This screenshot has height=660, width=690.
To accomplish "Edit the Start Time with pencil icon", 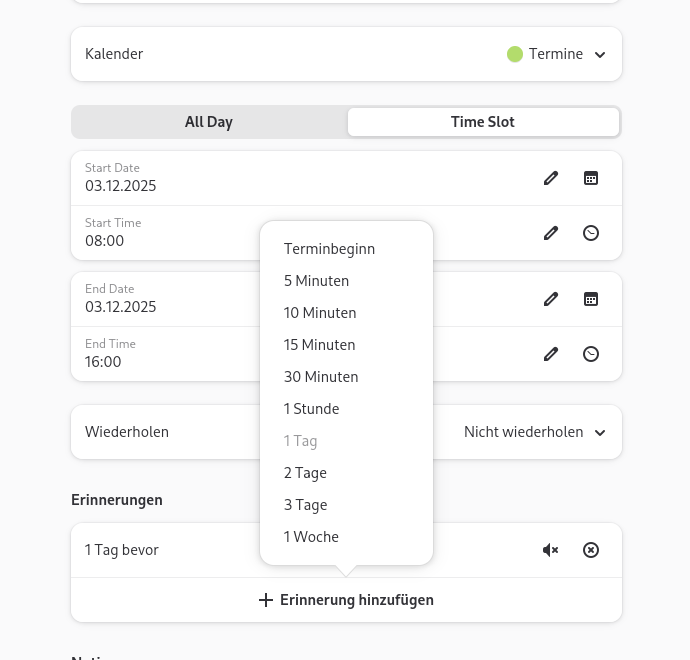I will pyautogui.click(x=551, y=233).
